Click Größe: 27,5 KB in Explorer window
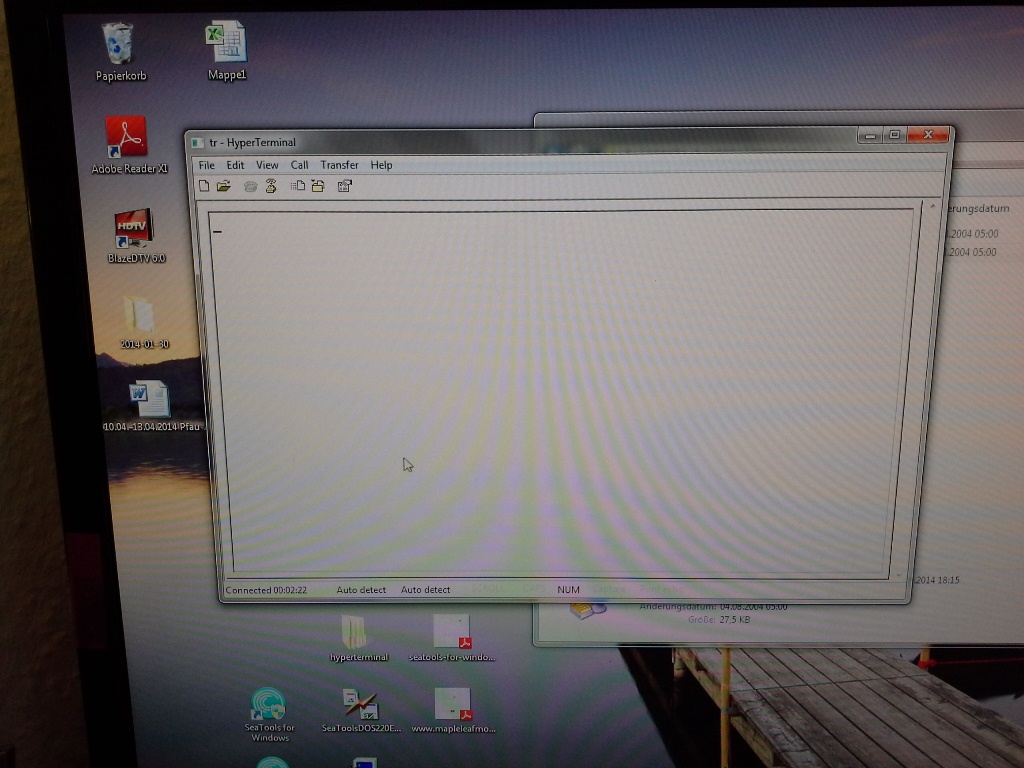Image resolution: width=1024 pixels, height=768 pixels. [719, 620]
